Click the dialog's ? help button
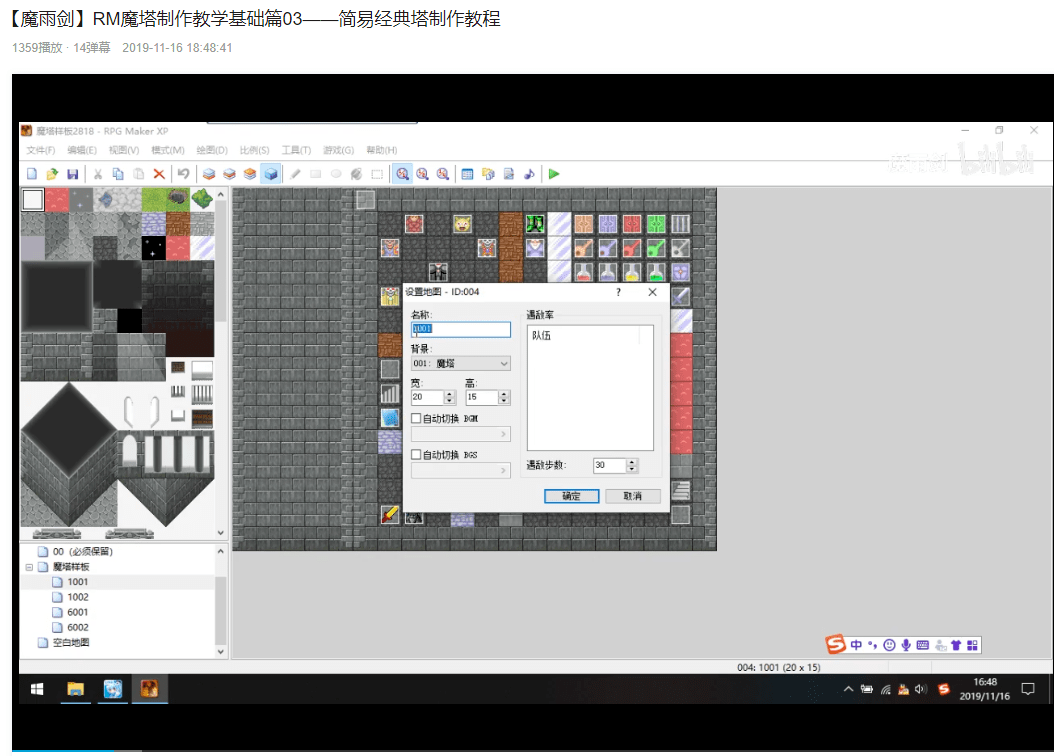 tap(618, 292)
